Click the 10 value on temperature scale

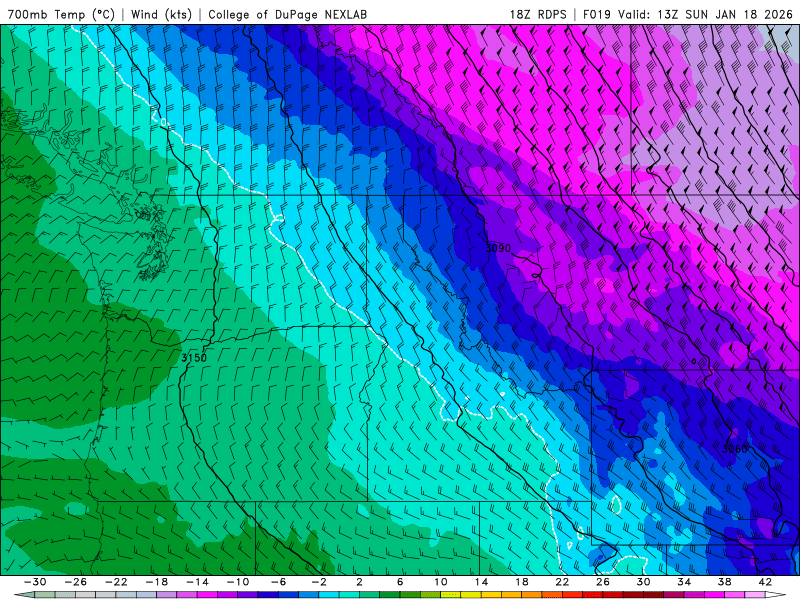coord(440,582)
